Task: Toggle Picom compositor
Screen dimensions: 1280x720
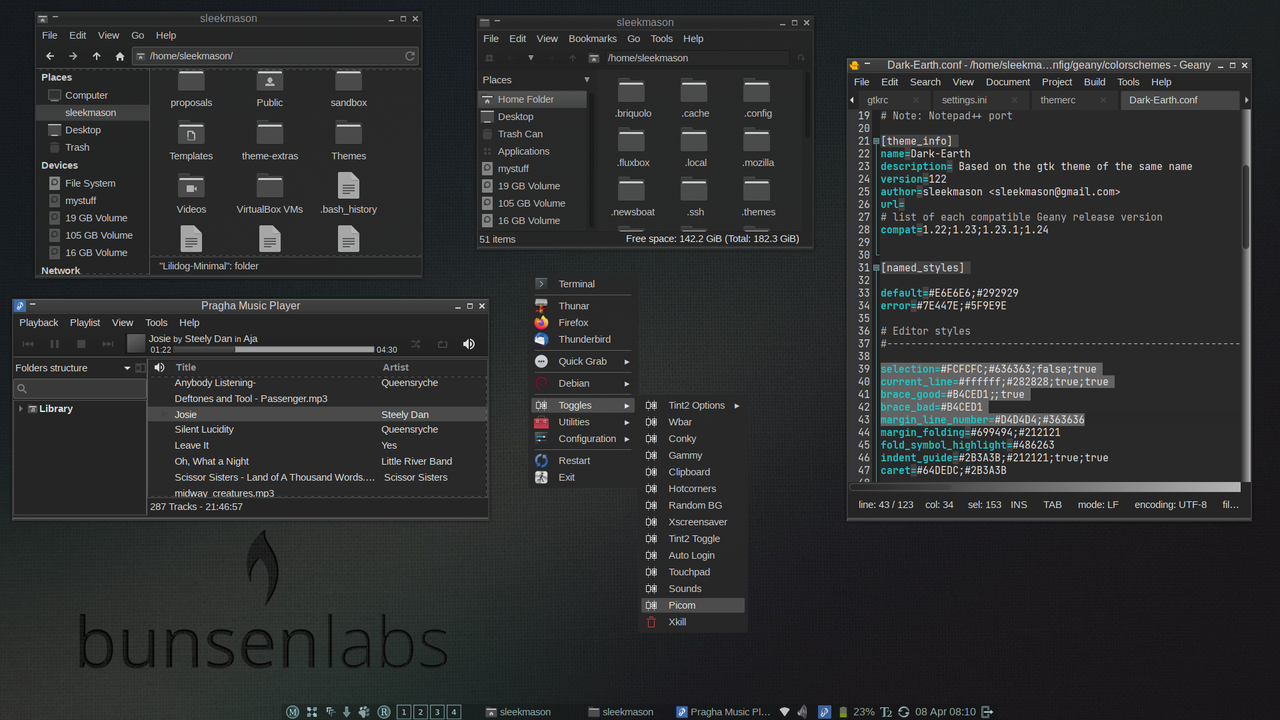Action: [x=693, y=605]
